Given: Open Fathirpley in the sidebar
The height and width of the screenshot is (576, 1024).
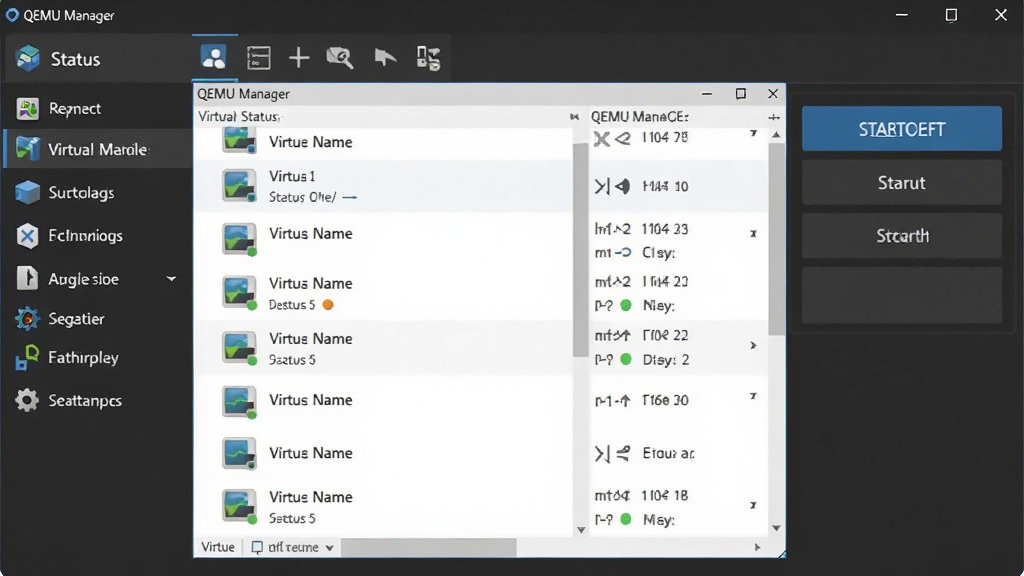Looking at the screenshot, I should point(83,358).
